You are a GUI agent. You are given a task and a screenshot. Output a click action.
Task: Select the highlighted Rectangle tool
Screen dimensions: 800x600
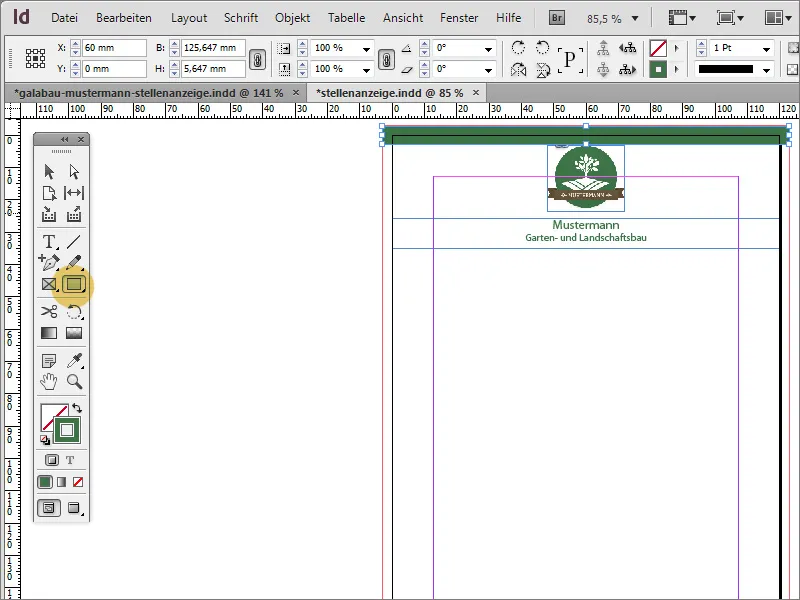pos(74,284)
